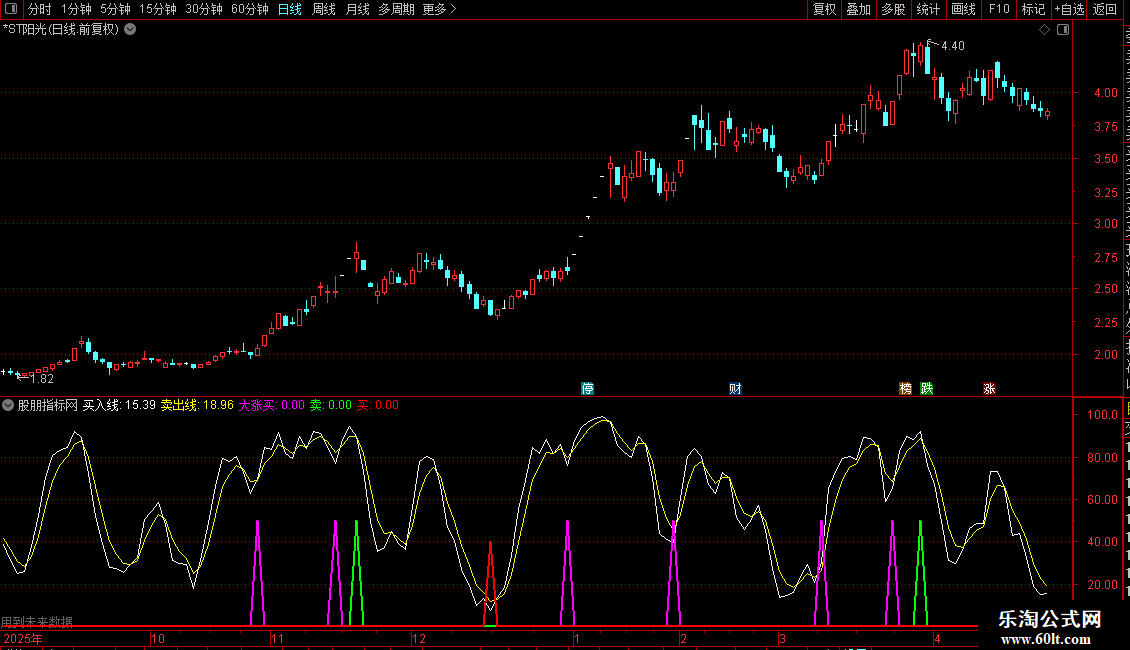Select the 15分钟 period tab
Viewport: 1130px width, 650px height.
(158, 9)
